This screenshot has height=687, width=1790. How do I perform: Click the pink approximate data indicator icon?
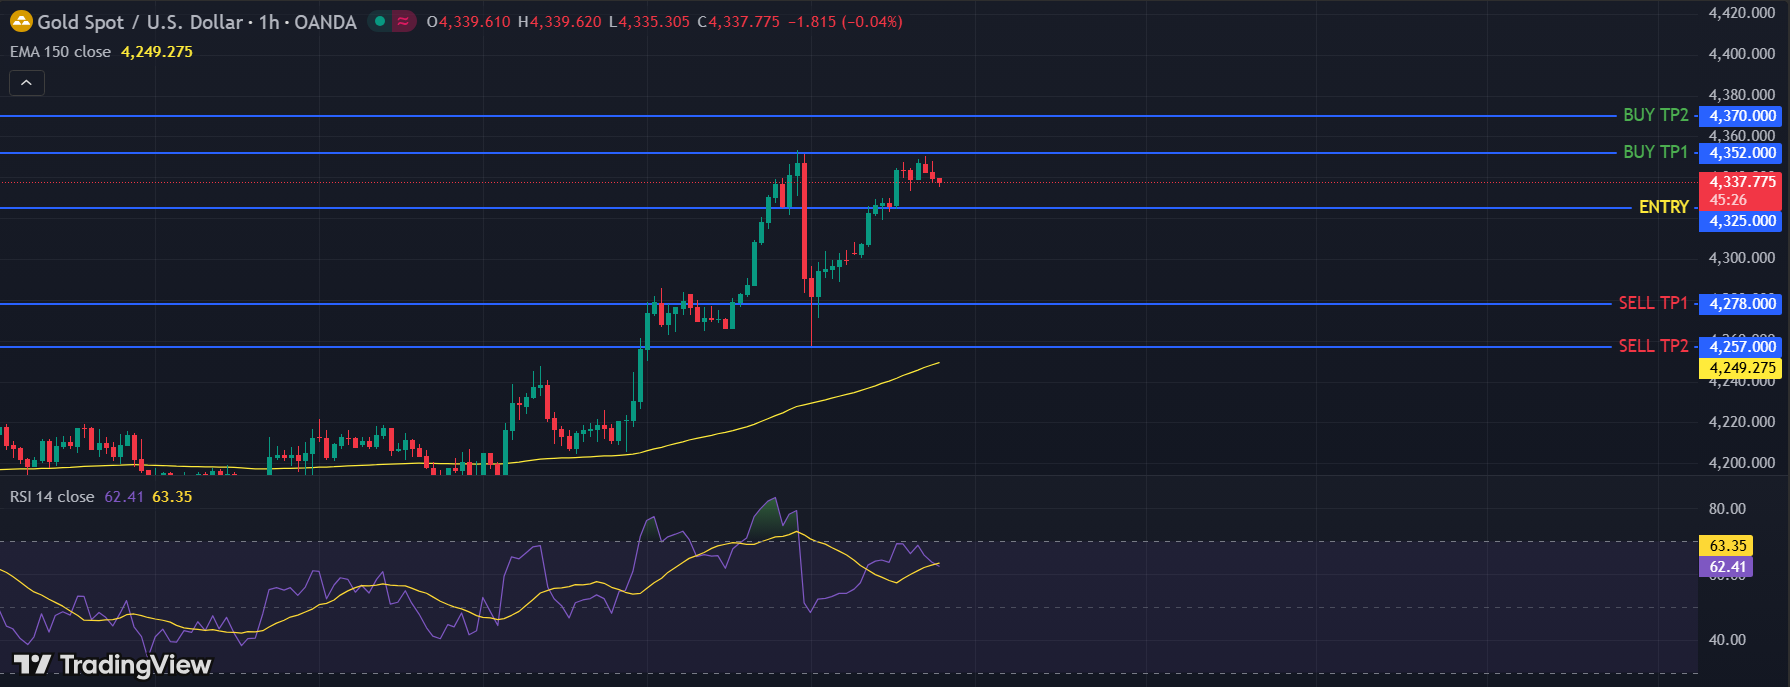coord(403,21)
